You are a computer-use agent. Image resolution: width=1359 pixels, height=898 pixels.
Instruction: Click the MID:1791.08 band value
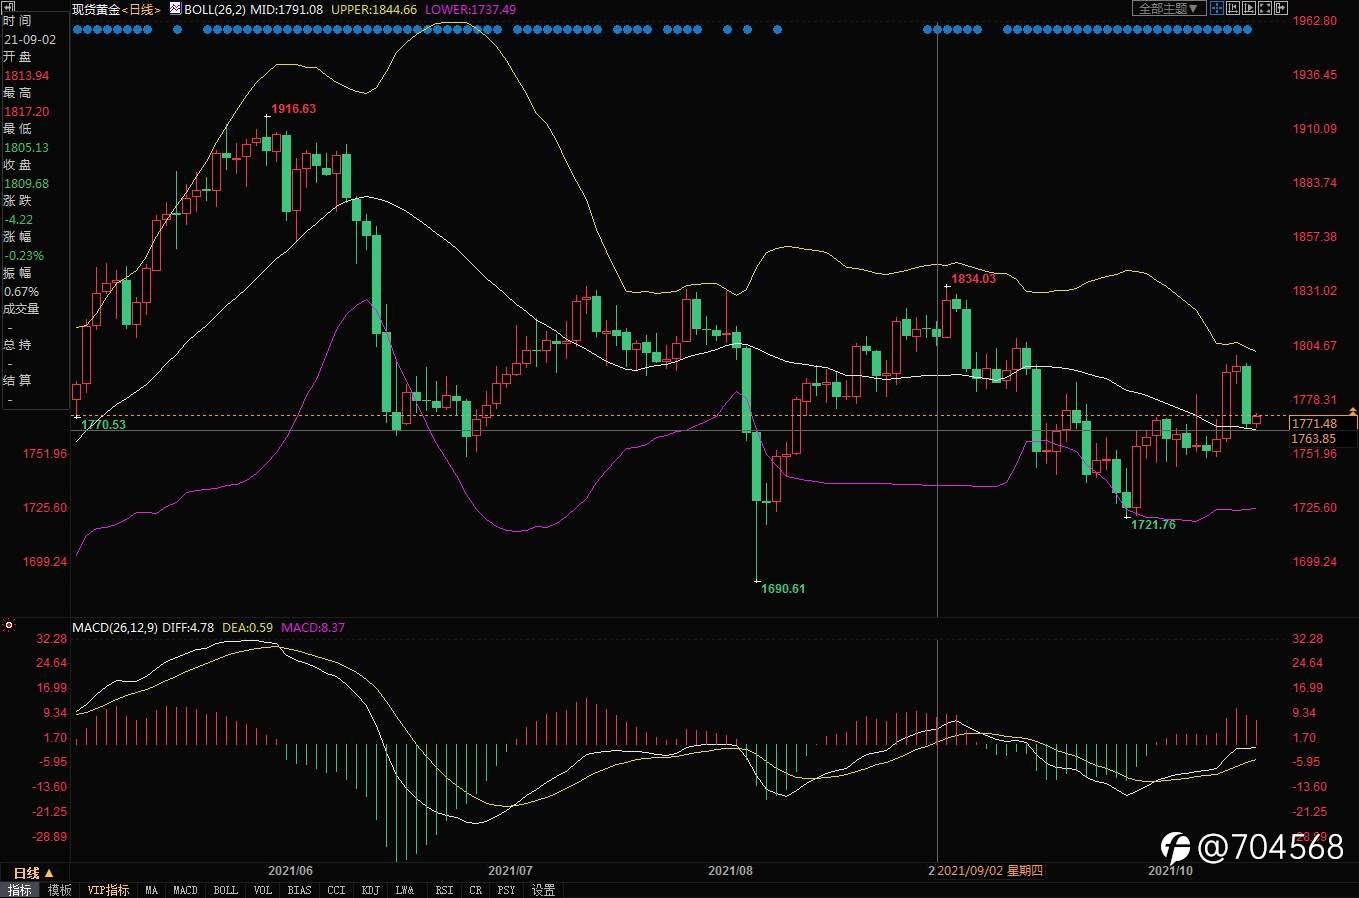(286, 9)
